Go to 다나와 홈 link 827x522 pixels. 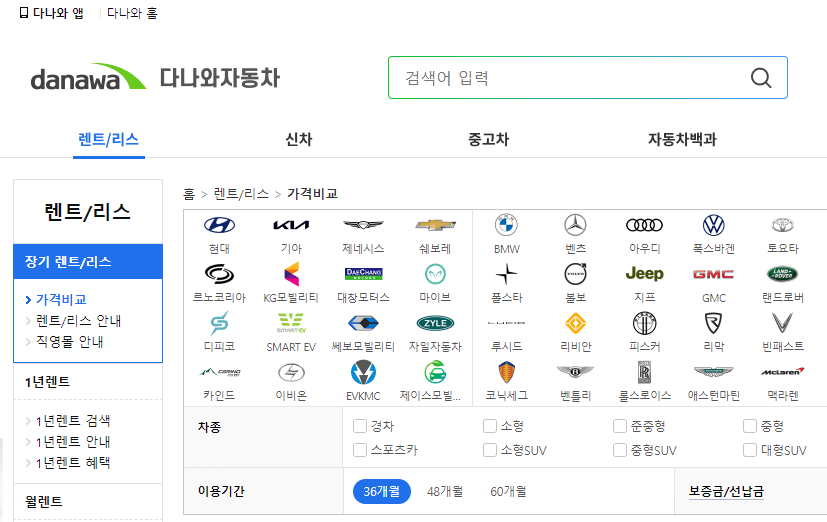[x=132, y=13]
